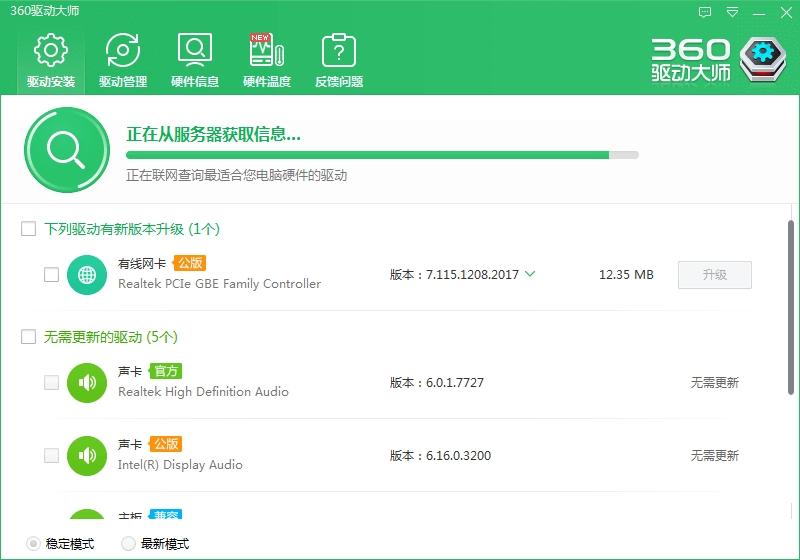
Task: Click 无需更新 status for Intel Display Audio
Action: [x=715, y=455]
